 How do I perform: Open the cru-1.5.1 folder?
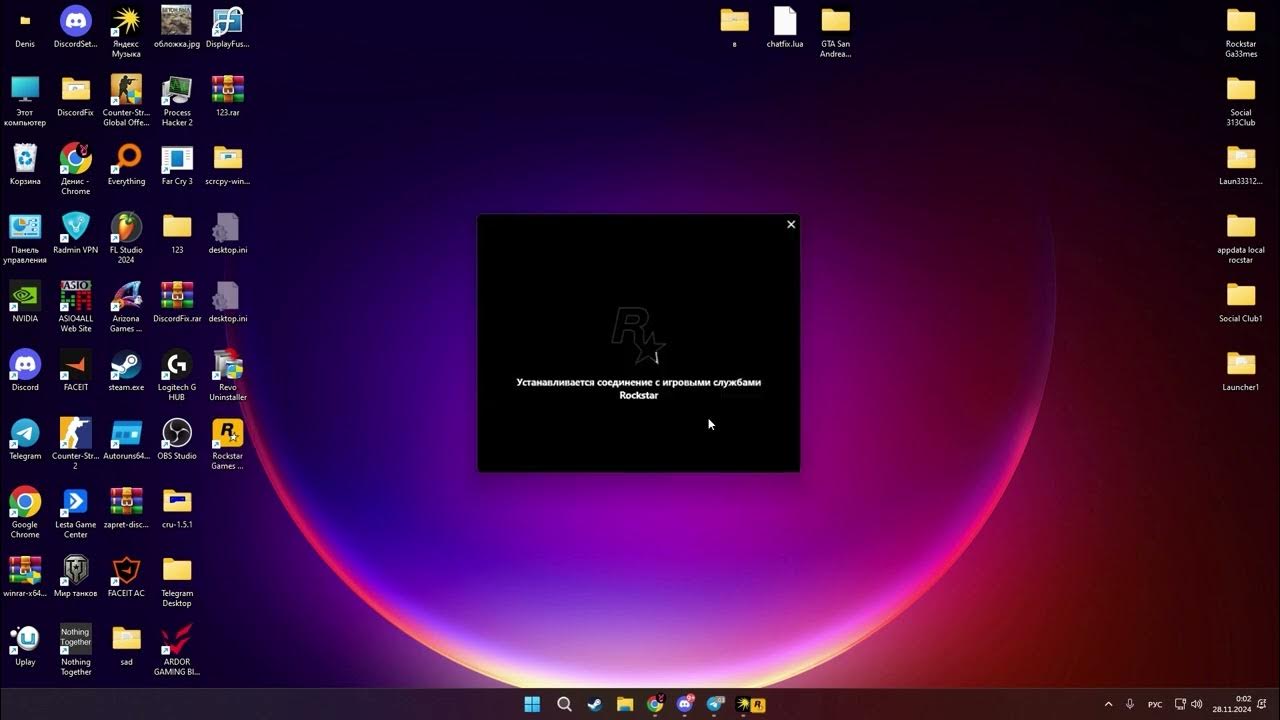pos(177,507)
